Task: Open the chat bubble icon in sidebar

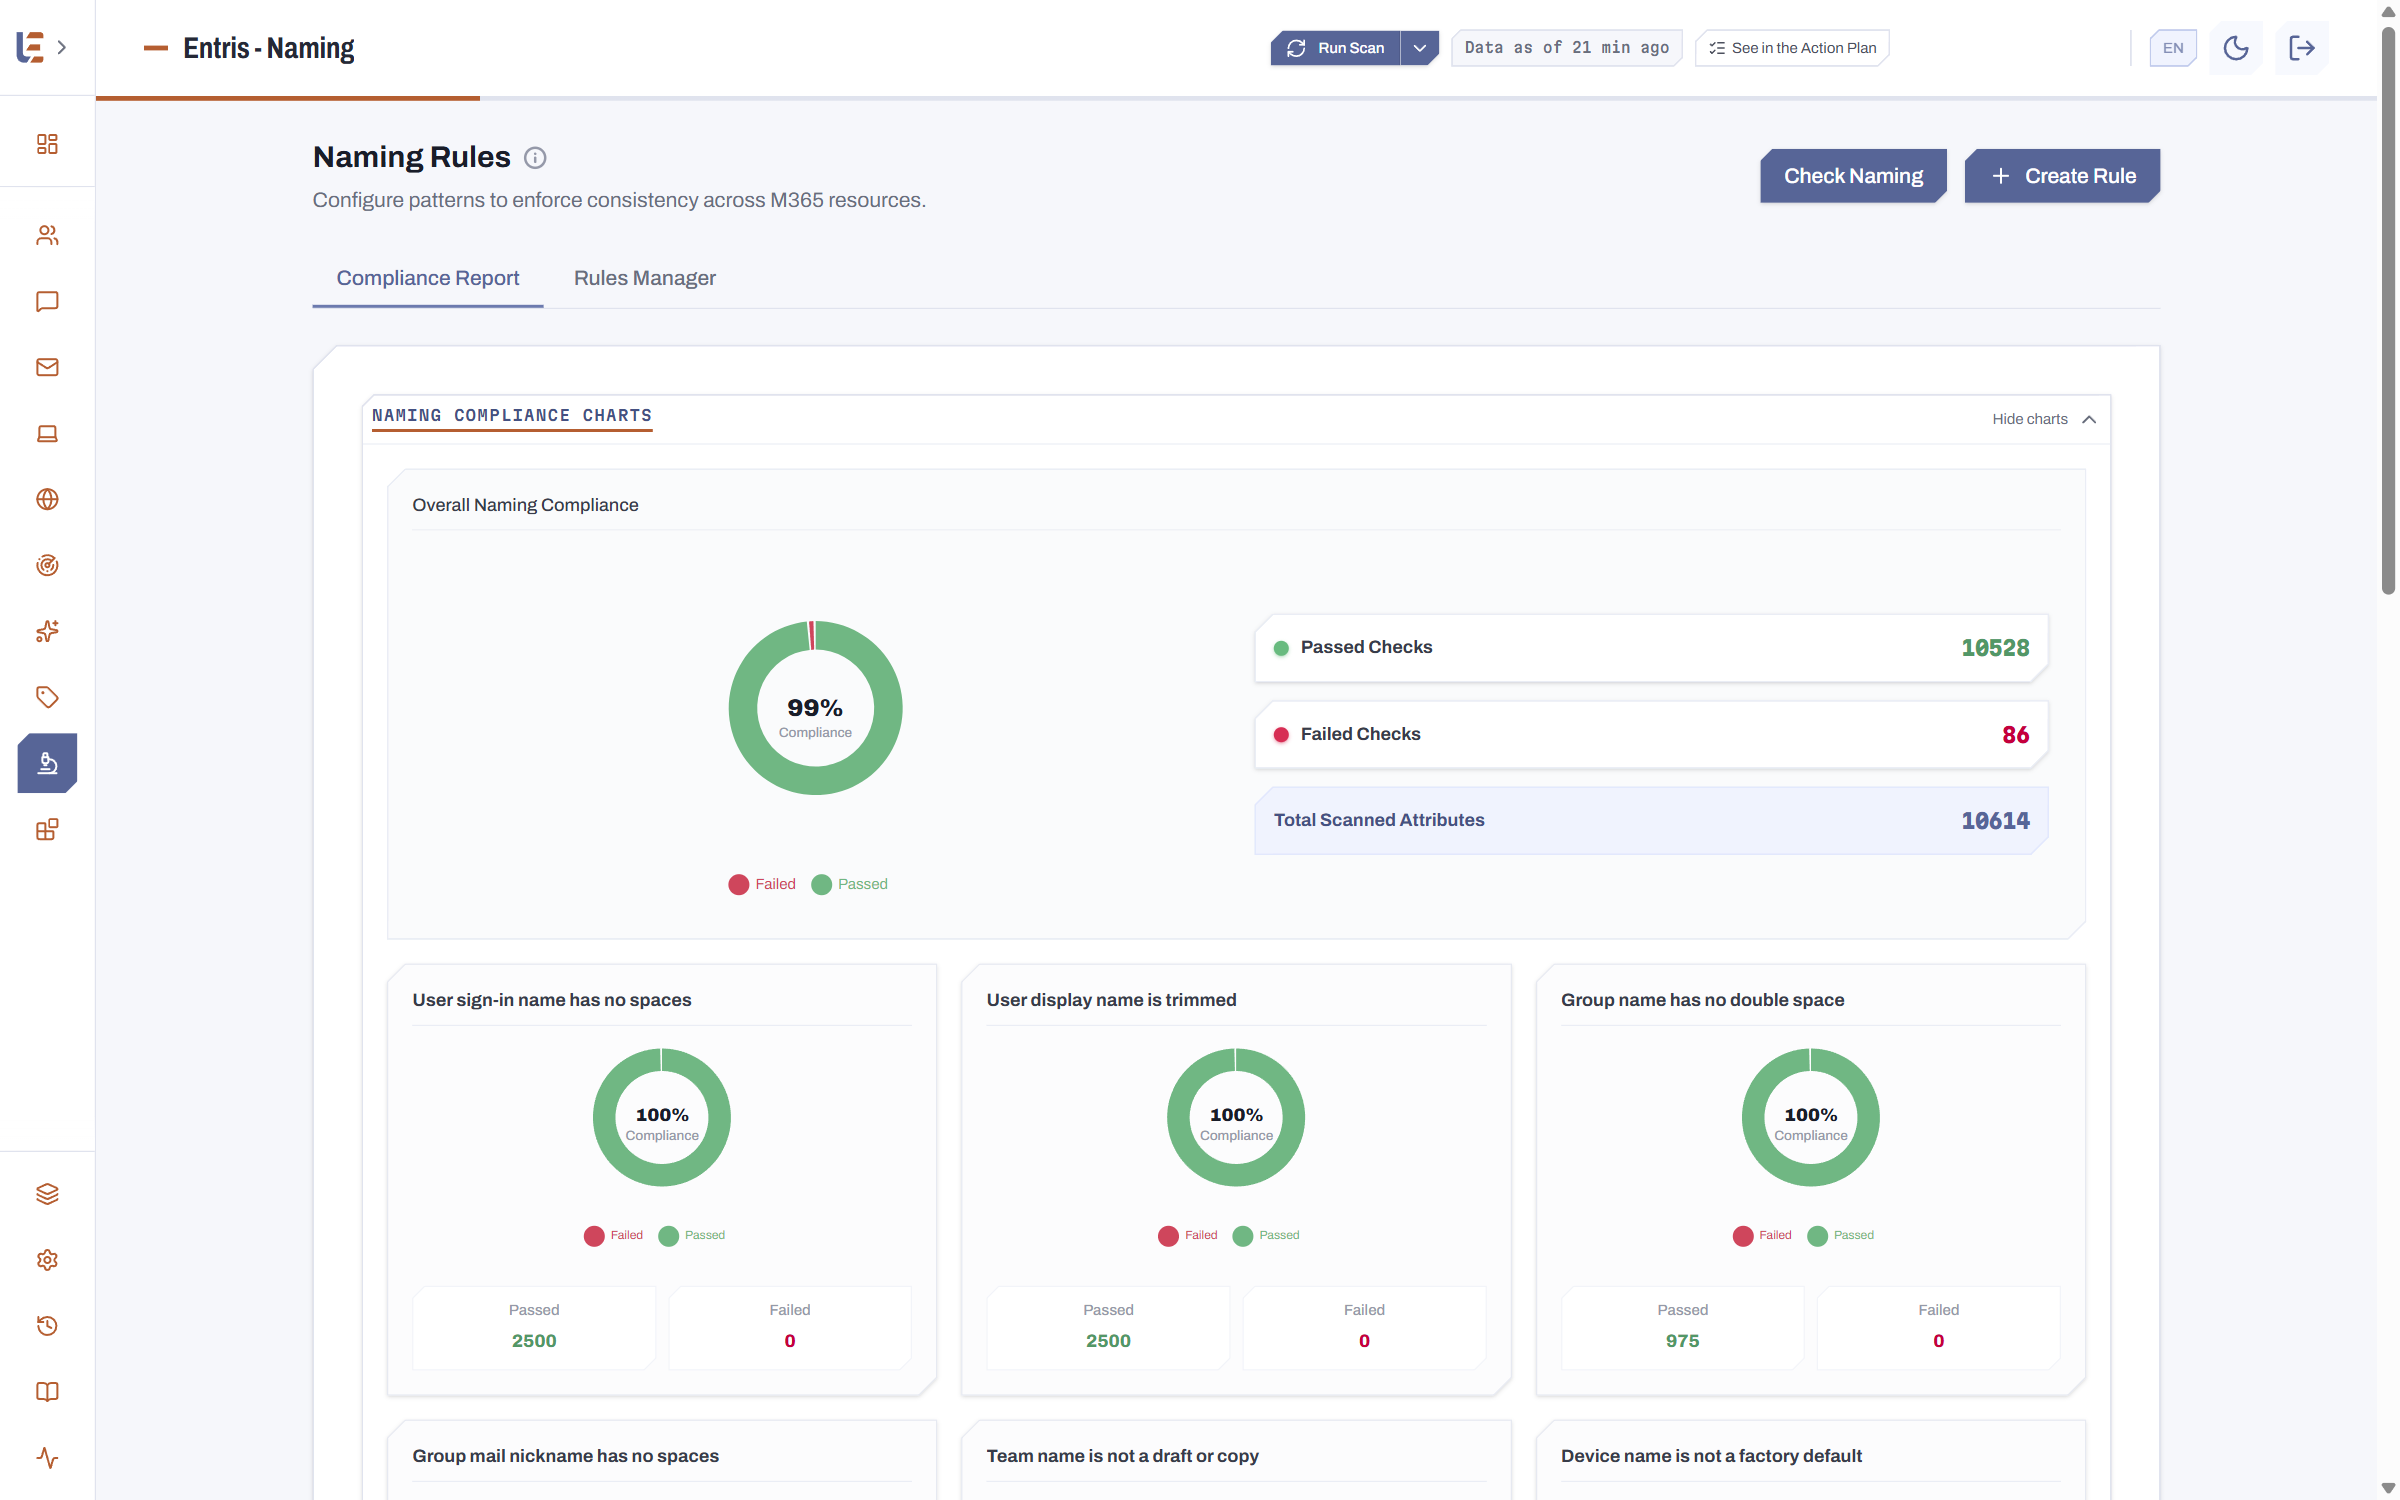Action: tap(47, 301)
